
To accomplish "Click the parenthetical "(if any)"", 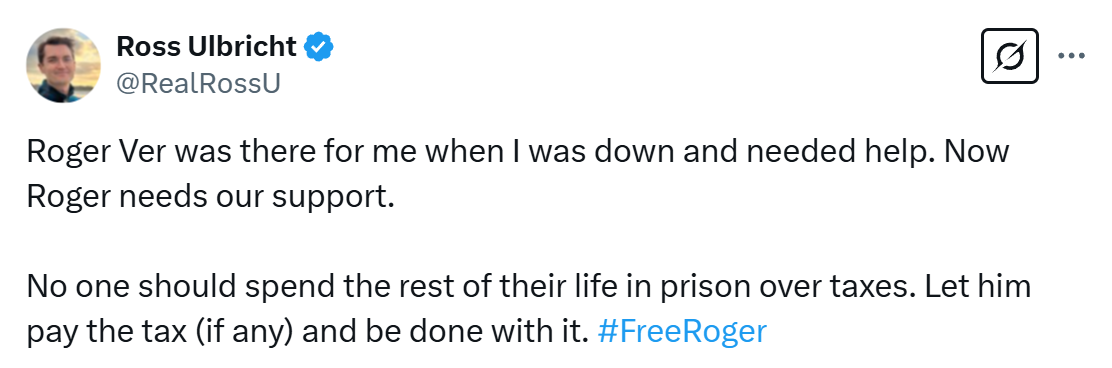I will [x=235, y=331].
